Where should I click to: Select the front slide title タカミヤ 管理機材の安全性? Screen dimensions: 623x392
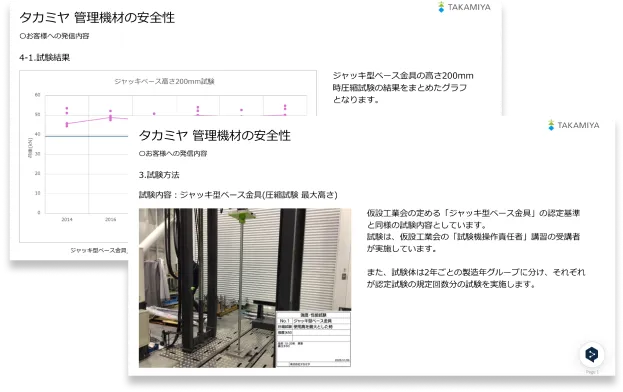coord(215,135)
